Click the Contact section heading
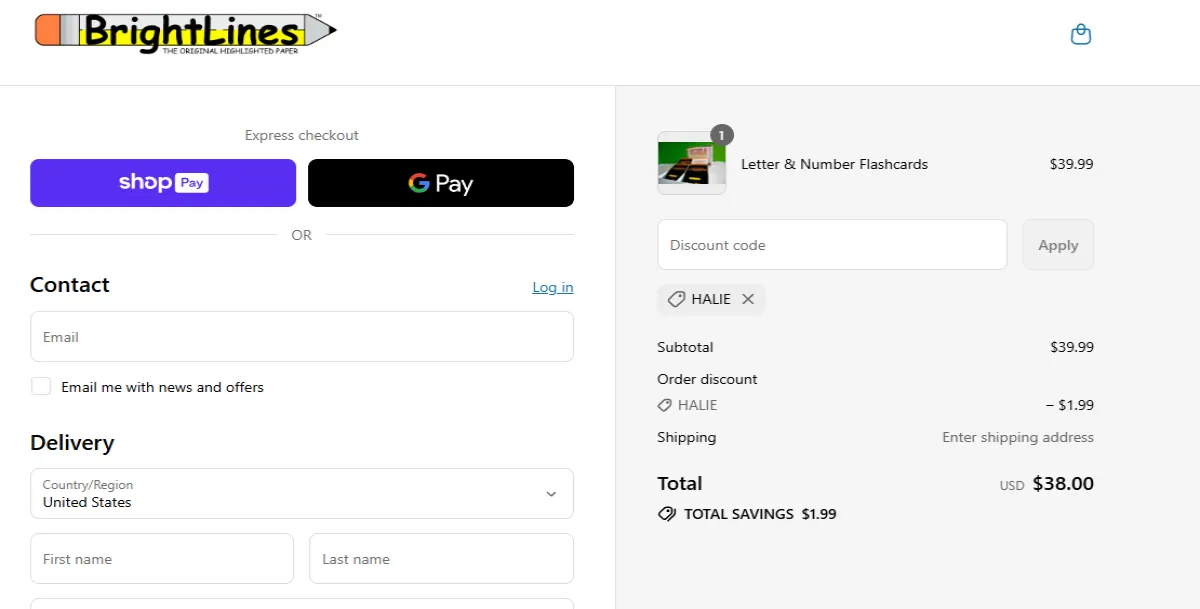Screen dimensions: 1200x609 [x=70, y=284]
